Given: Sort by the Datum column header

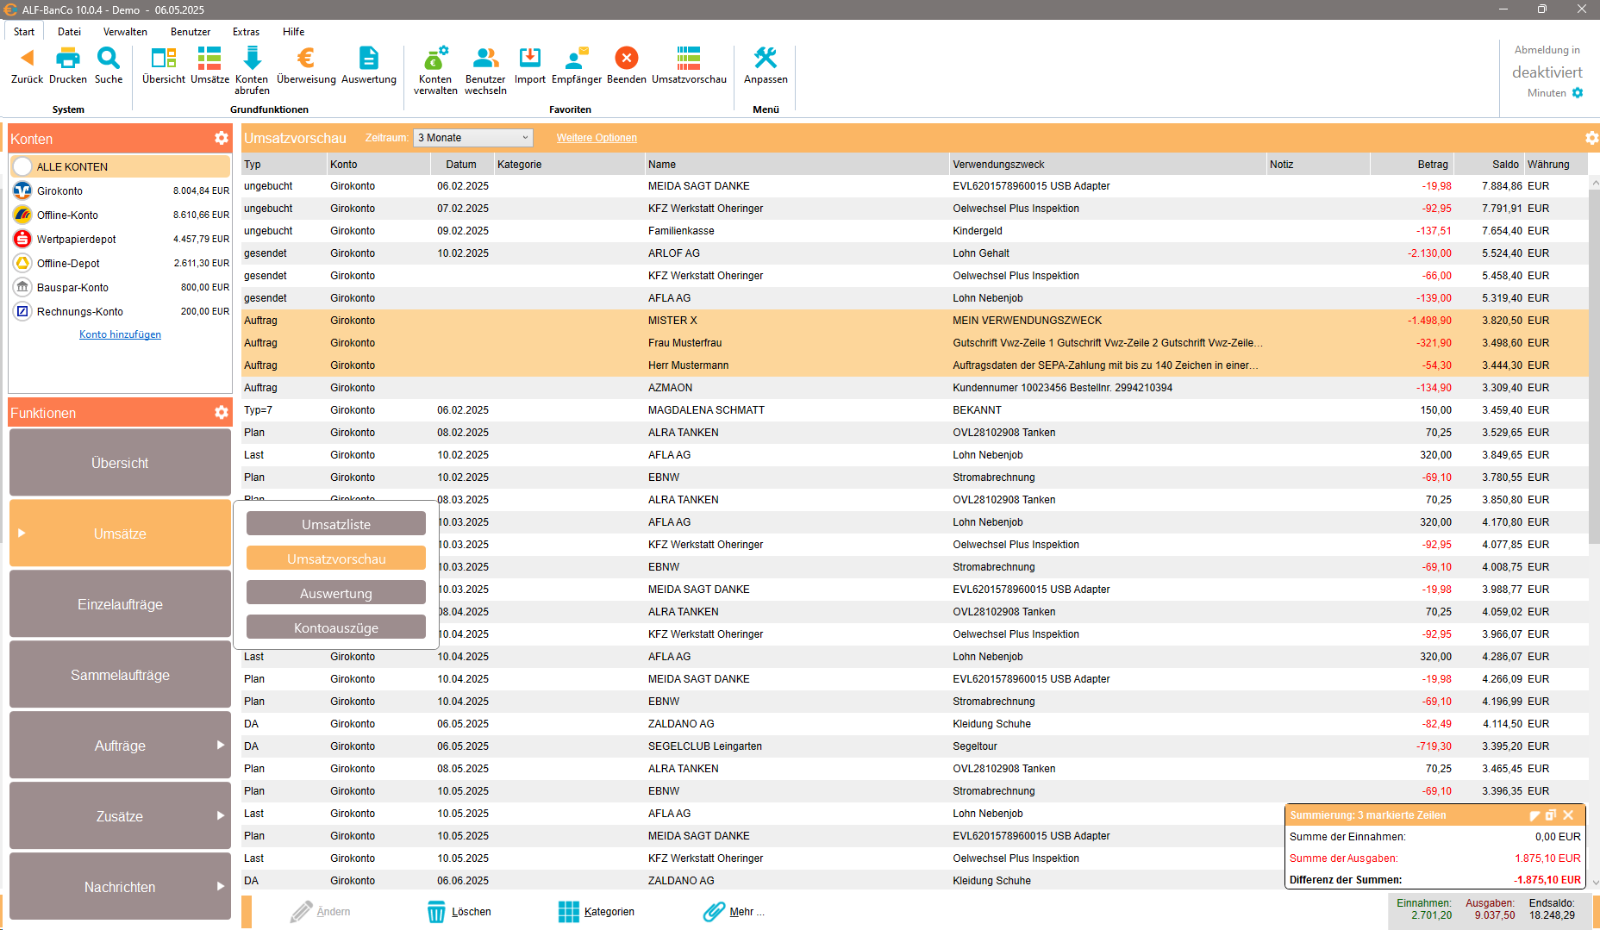Looking at the screenshot, I should [x=461, y=164].
